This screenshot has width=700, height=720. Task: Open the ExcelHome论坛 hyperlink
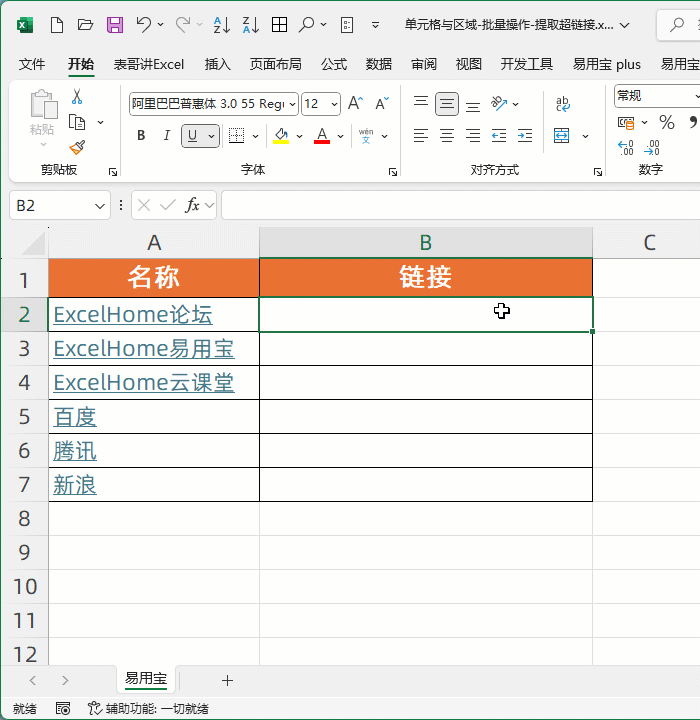[132, 315]
